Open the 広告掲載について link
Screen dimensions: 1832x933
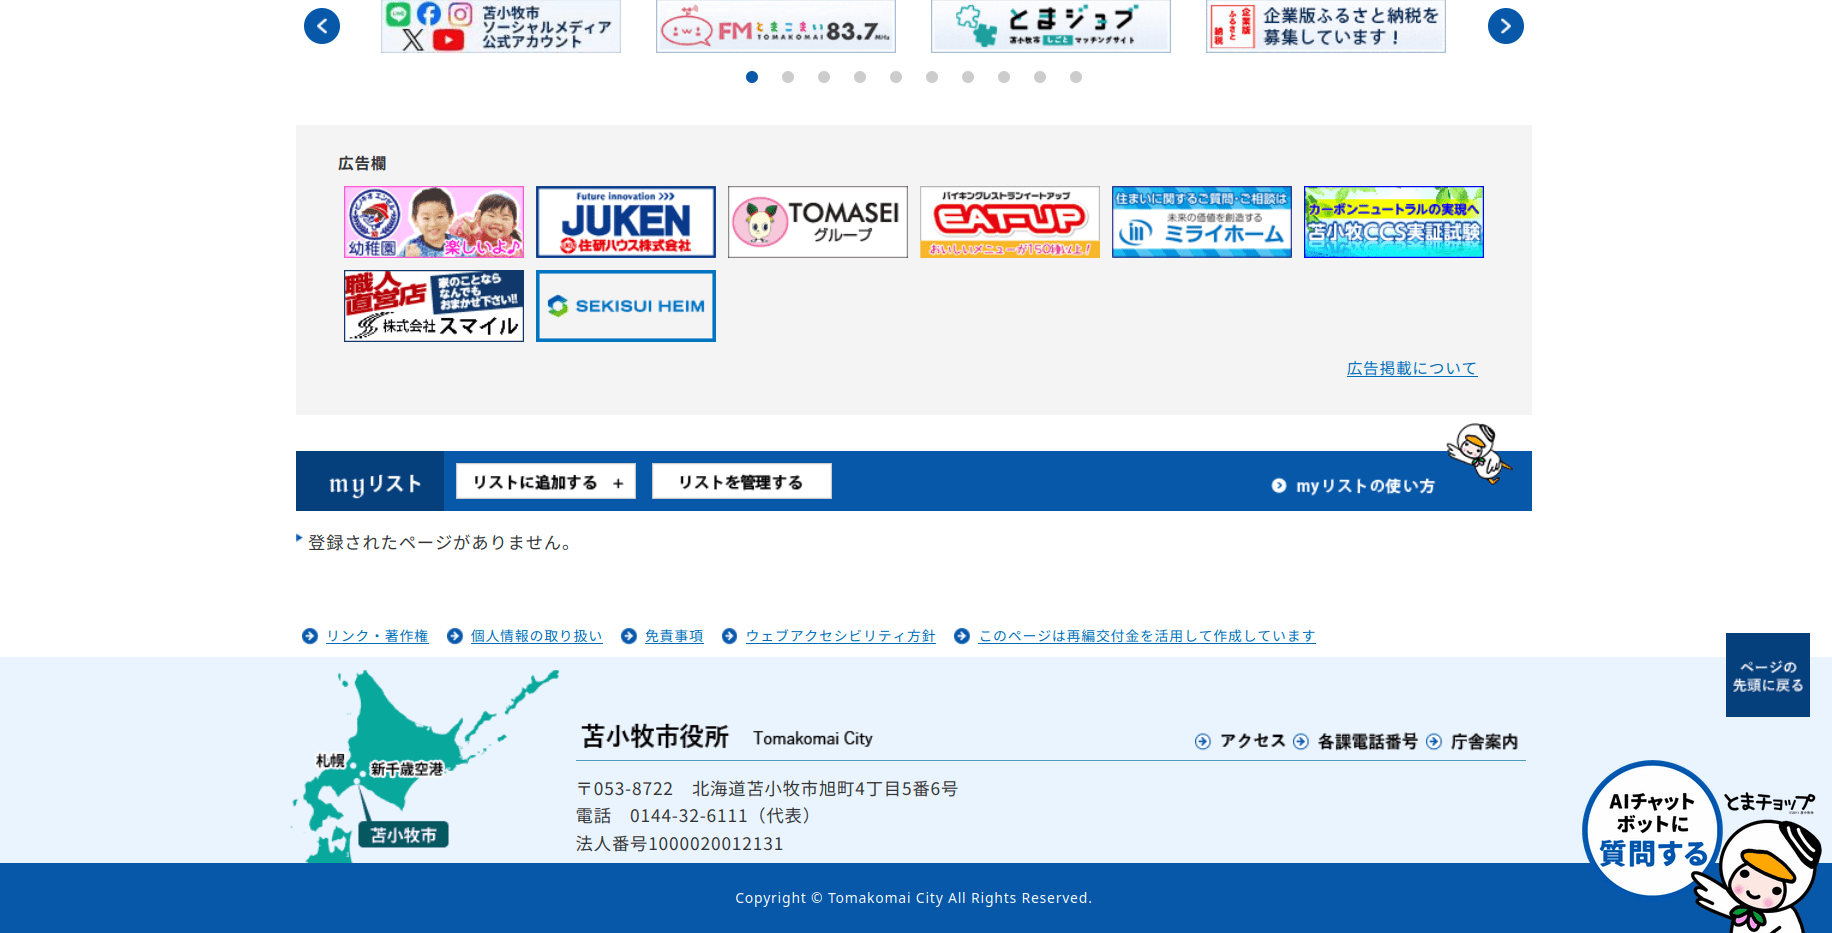point(1411,369)
